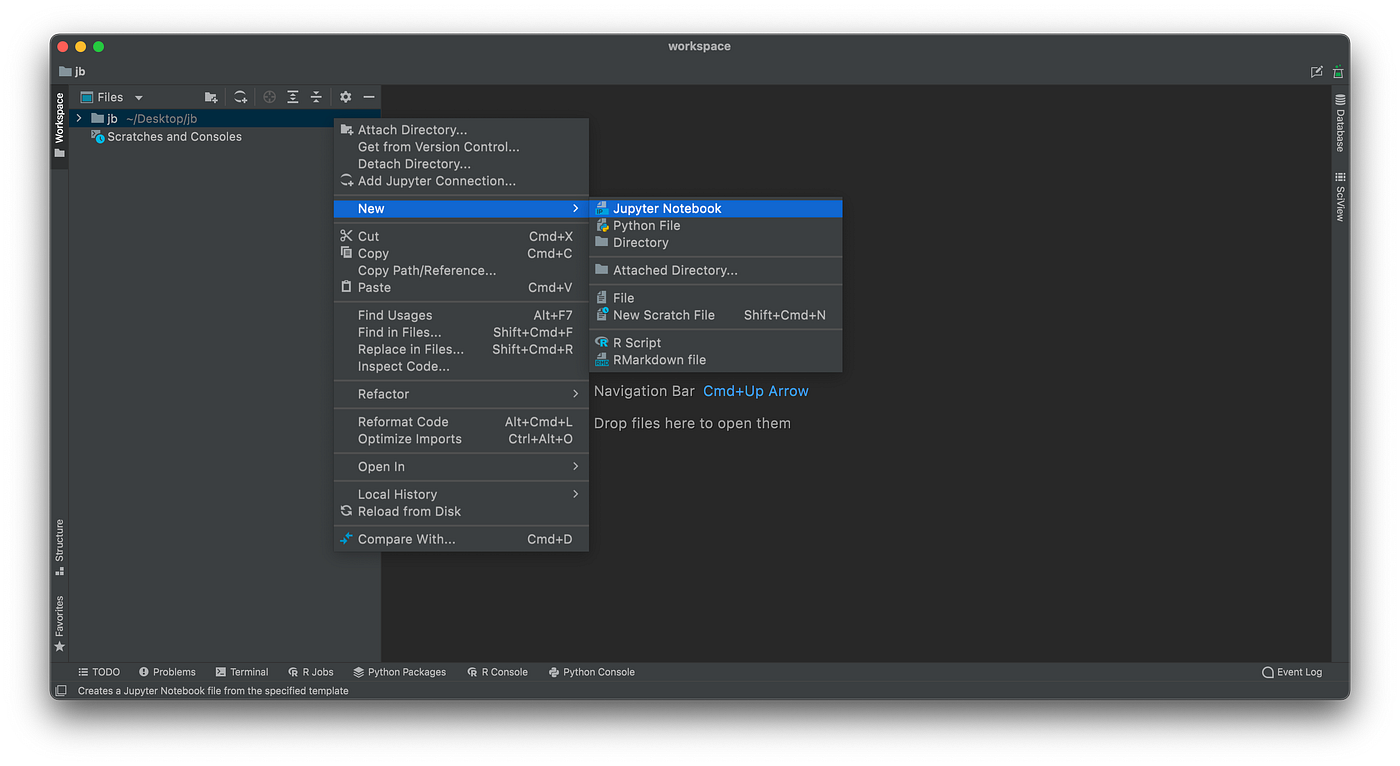Open the SciView tool window

click(x=1339, y=198)
